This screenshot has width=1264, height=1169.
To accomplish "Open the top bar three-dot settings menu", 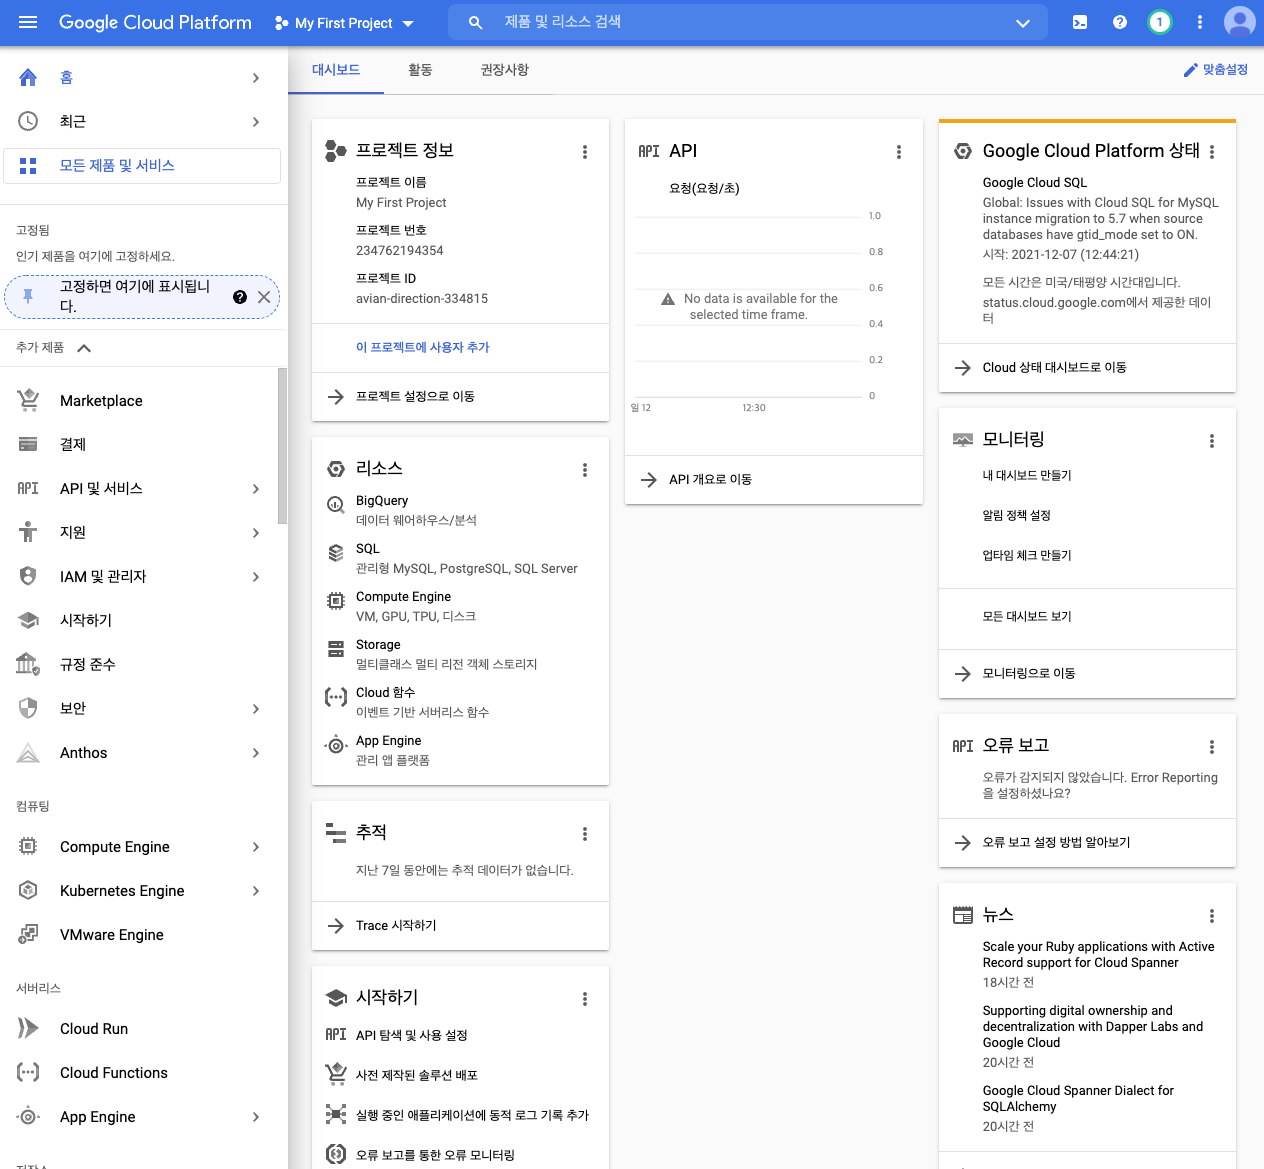I will point(1200,22).
